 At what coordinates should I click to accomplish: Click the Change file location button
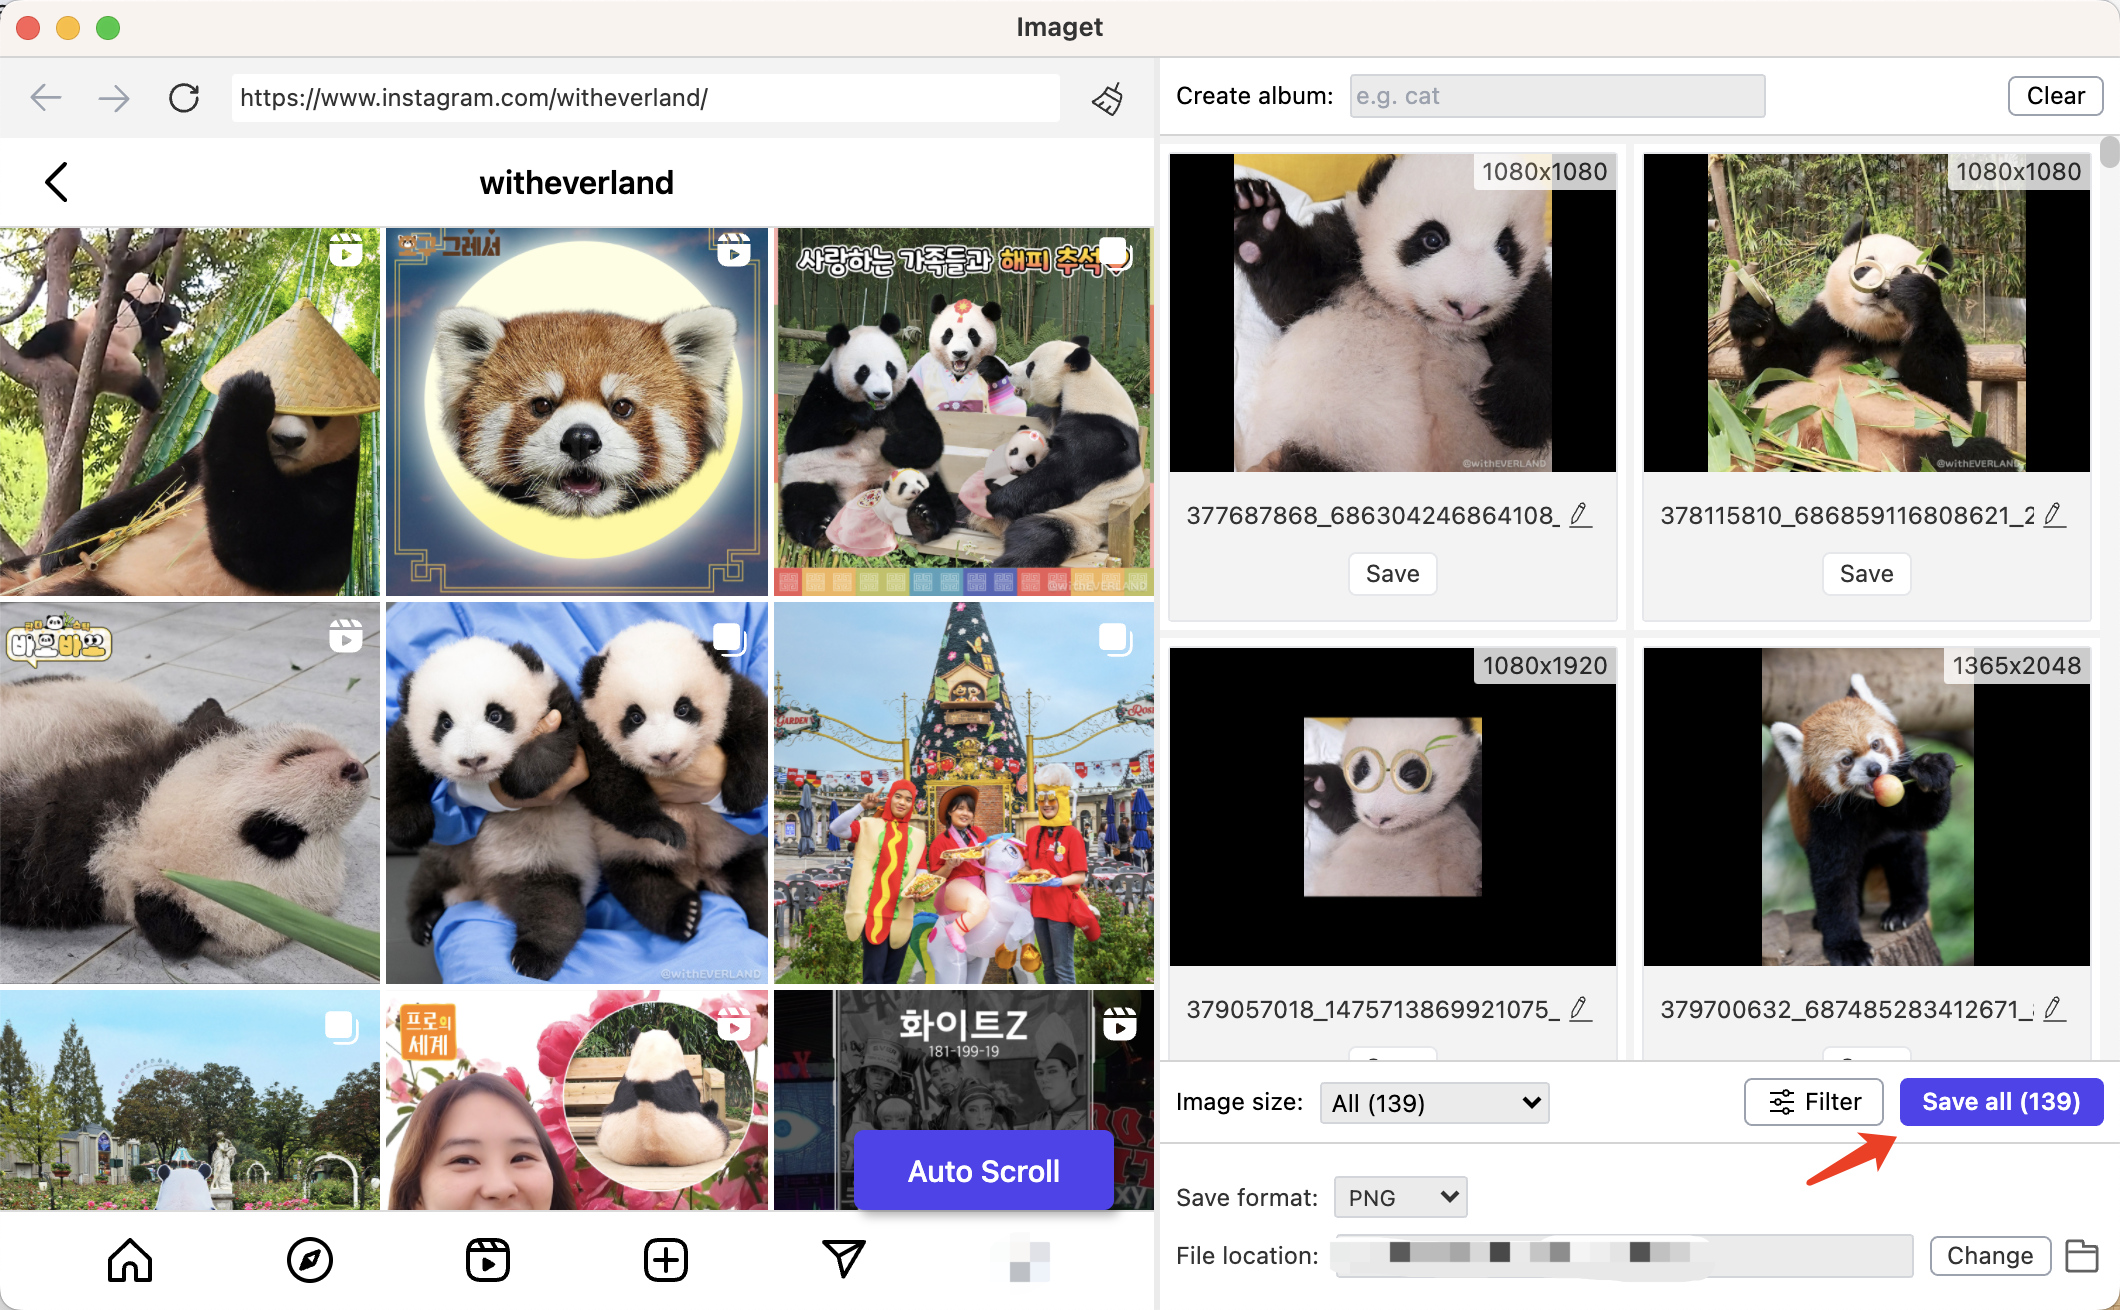[x=1990, y=1254]
